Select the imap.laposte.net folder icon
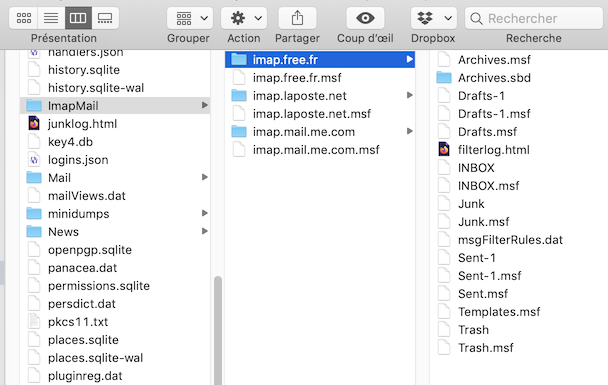 tap(239, 95)
